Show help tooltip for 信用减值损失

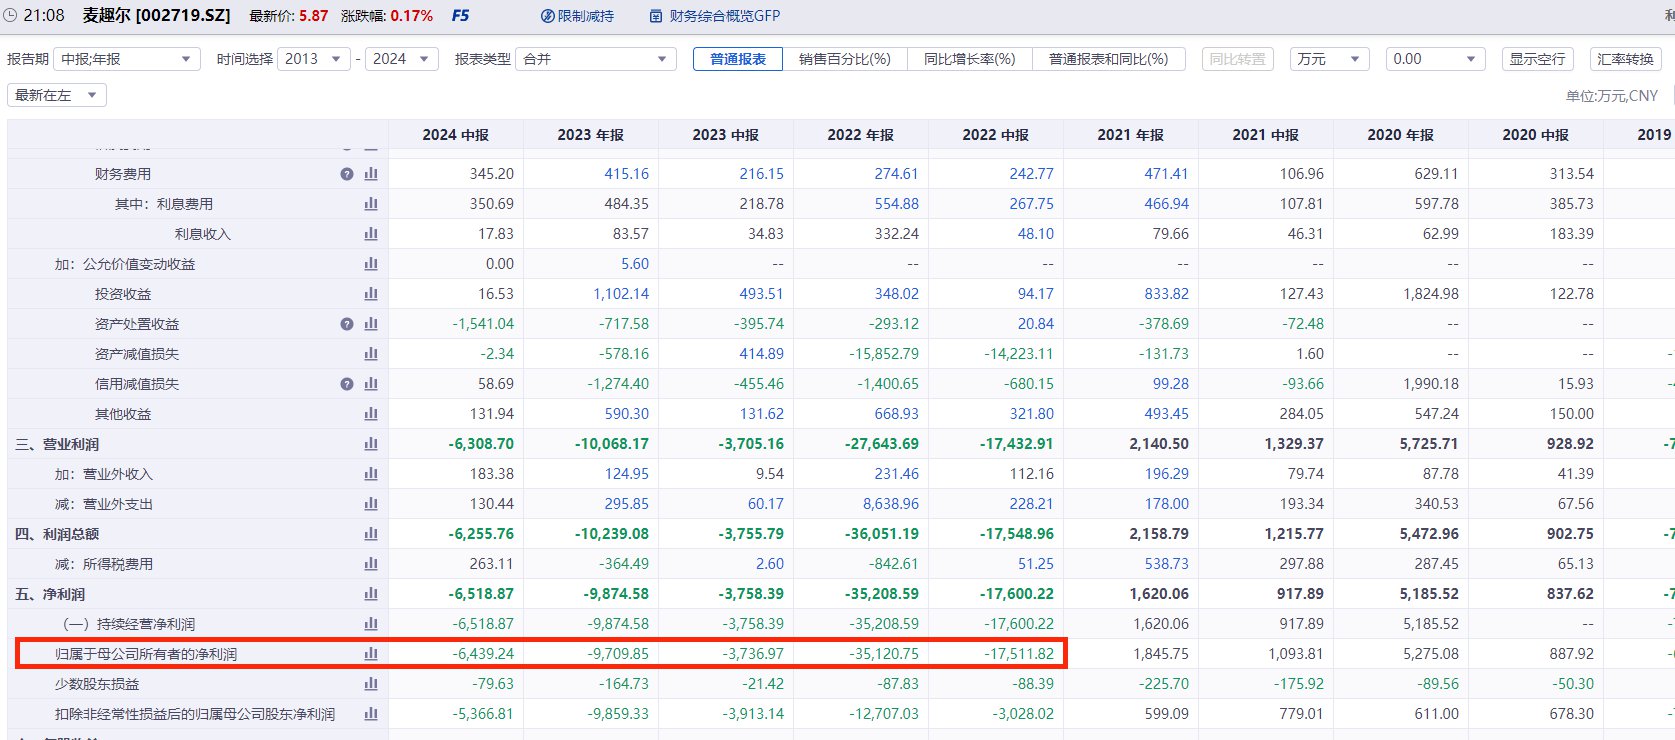[347, 384]
